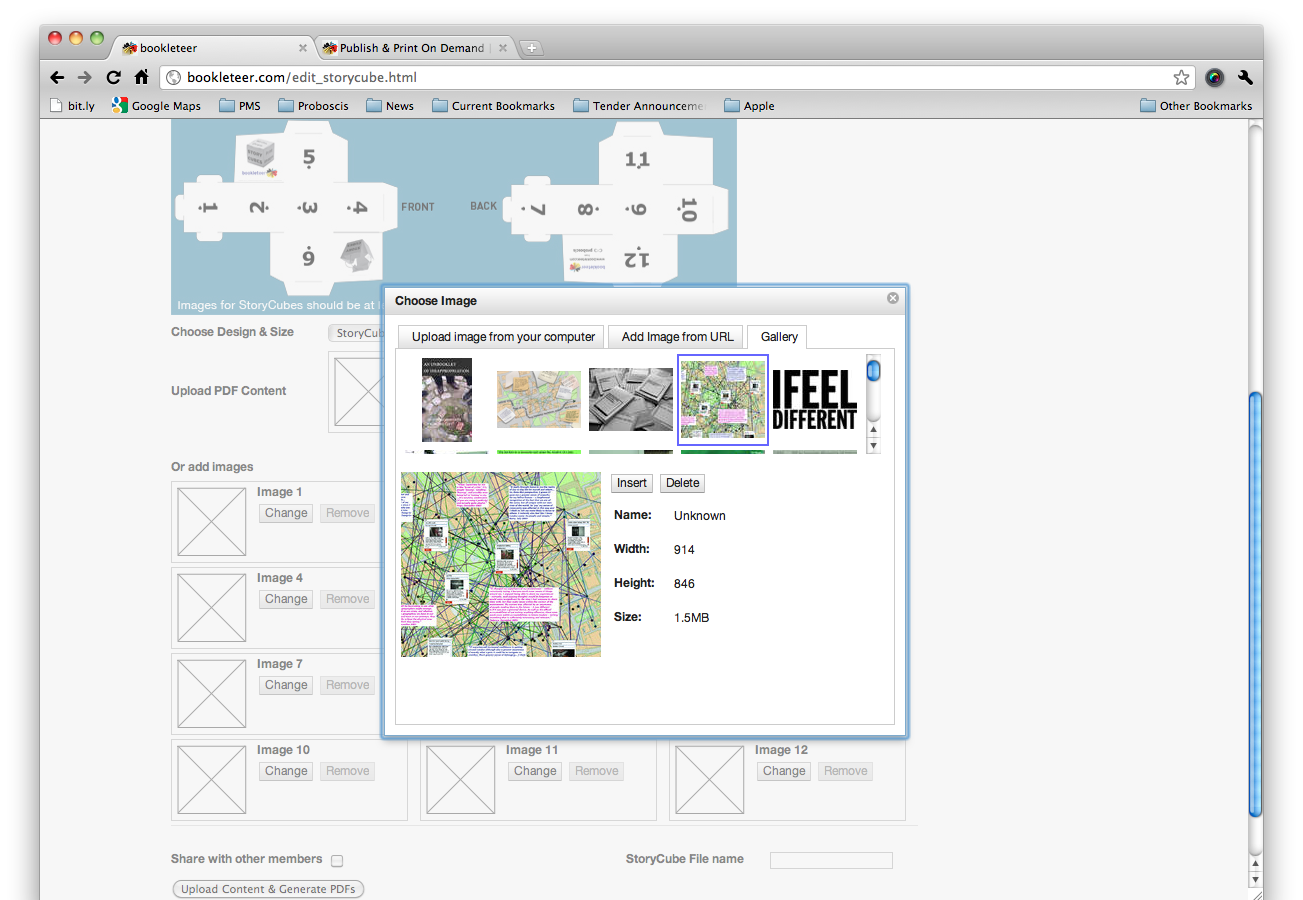Open the Choose Design & Size dropdown
This screenshot has height=900, width=1303.
coord(356,333)
